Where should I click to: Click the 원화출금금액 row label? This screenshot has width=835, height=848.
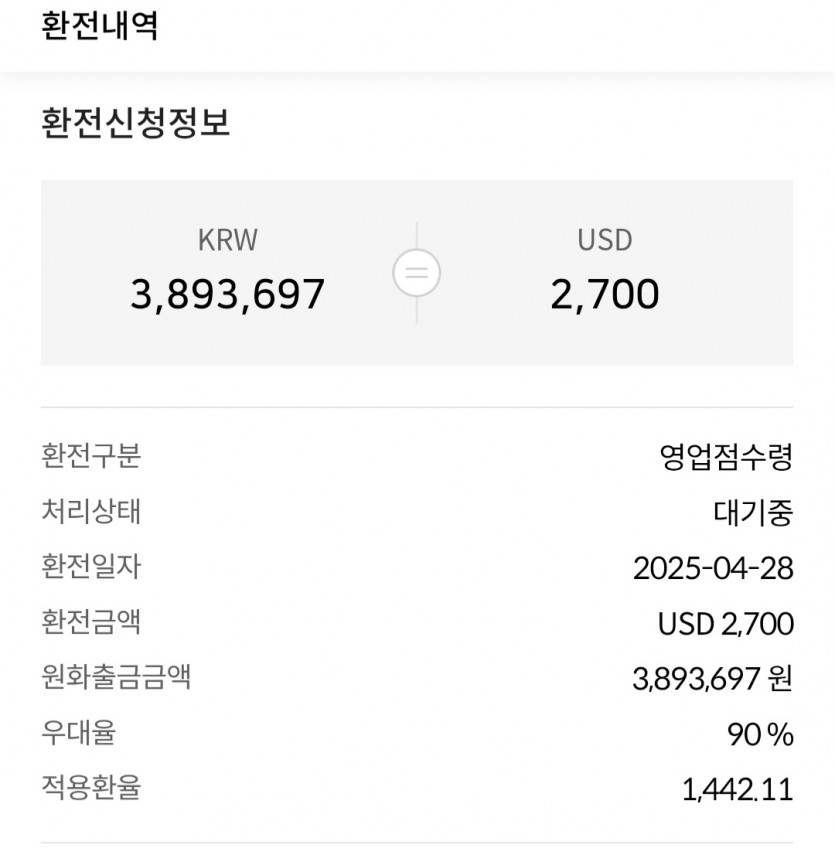coord(116,677)
